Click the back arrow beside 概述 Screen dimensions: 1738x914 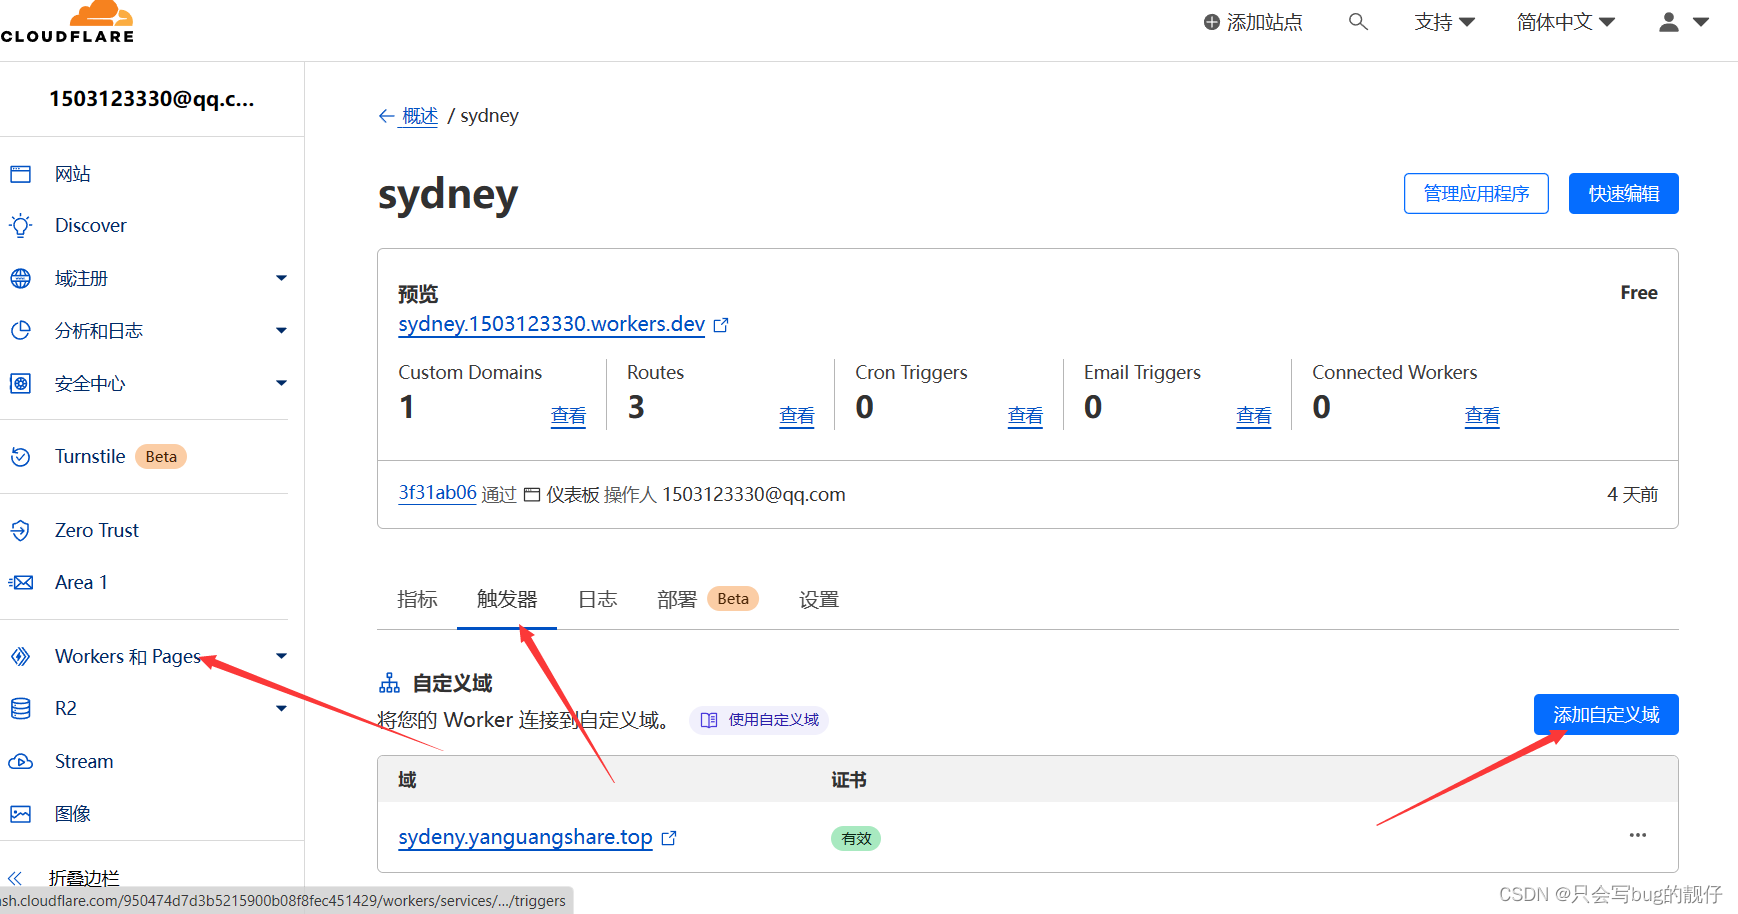pos(387,116)
